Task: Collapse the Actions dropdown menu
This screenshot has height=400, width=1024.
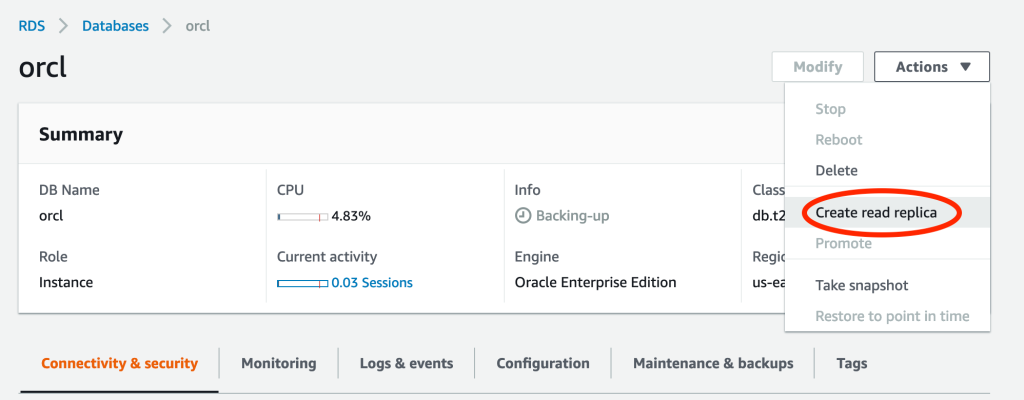Action: coord(931,67)
